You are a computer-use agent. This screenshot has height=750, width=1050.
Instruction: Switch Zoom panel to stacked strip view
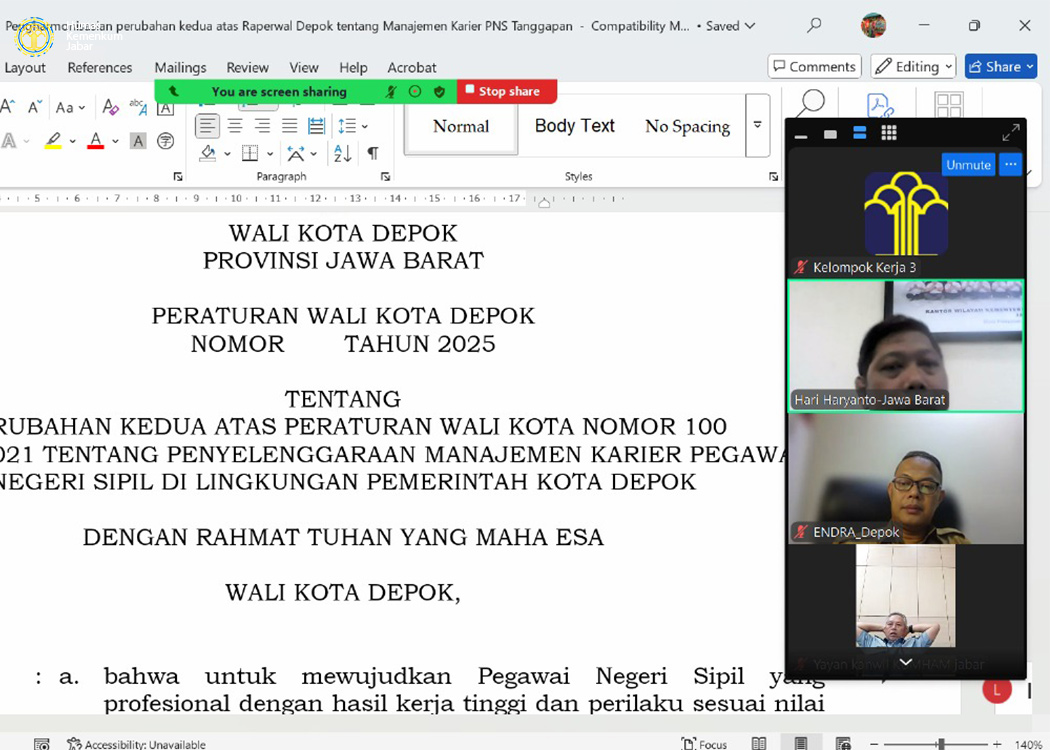pyautogui.click(x=860, y=133)
